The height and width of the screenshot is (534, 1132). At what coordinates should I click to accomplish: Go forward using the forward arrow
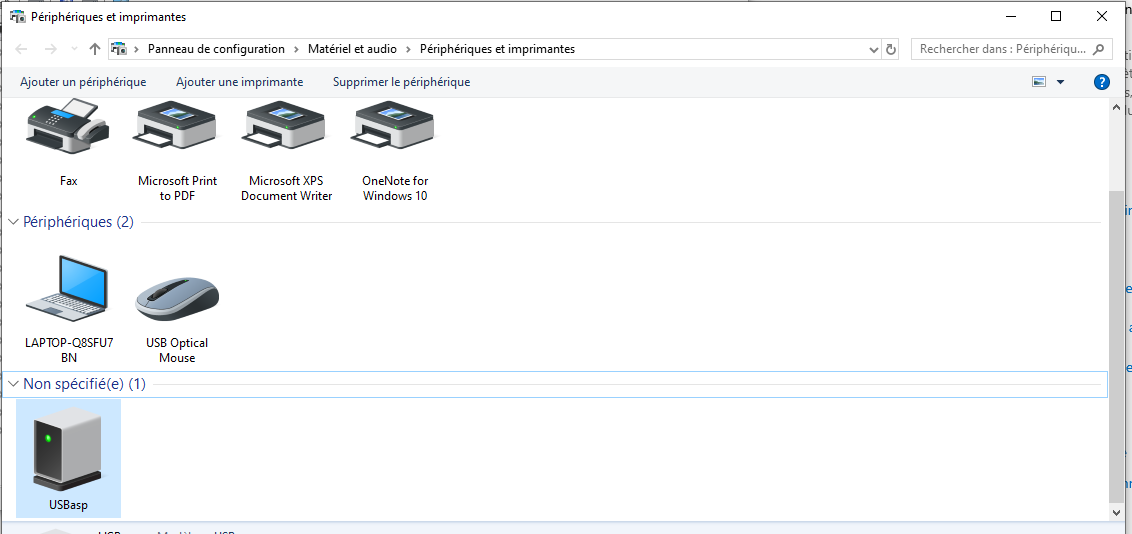tap(51, 49)
